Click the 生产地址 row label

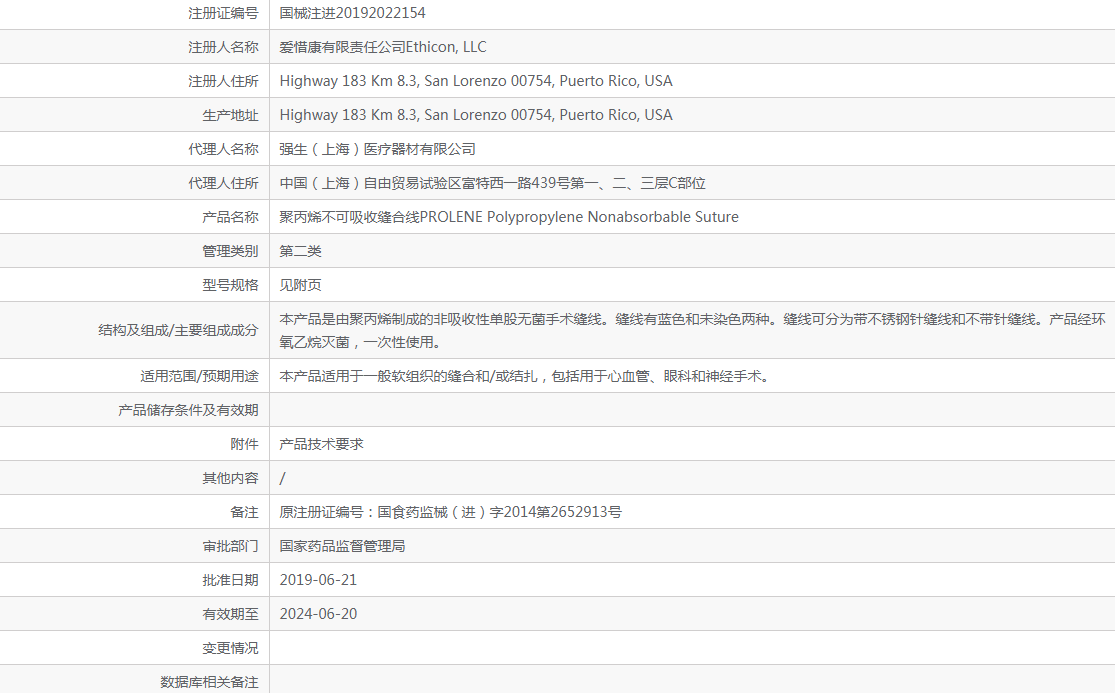(x=230, y=115)
